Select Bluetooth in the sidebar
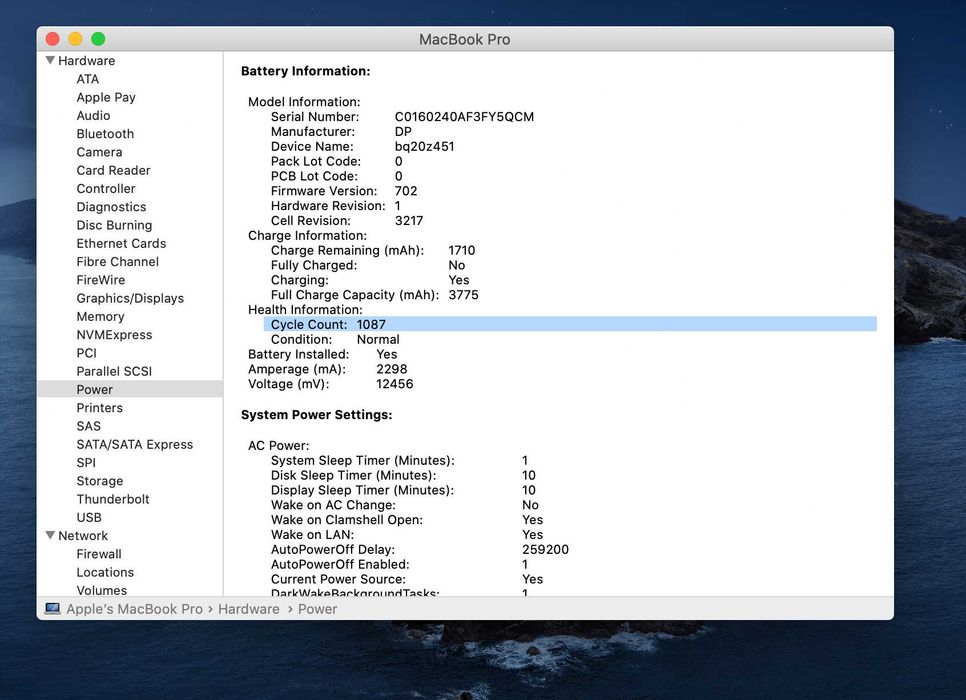 [x=105, y=134]
